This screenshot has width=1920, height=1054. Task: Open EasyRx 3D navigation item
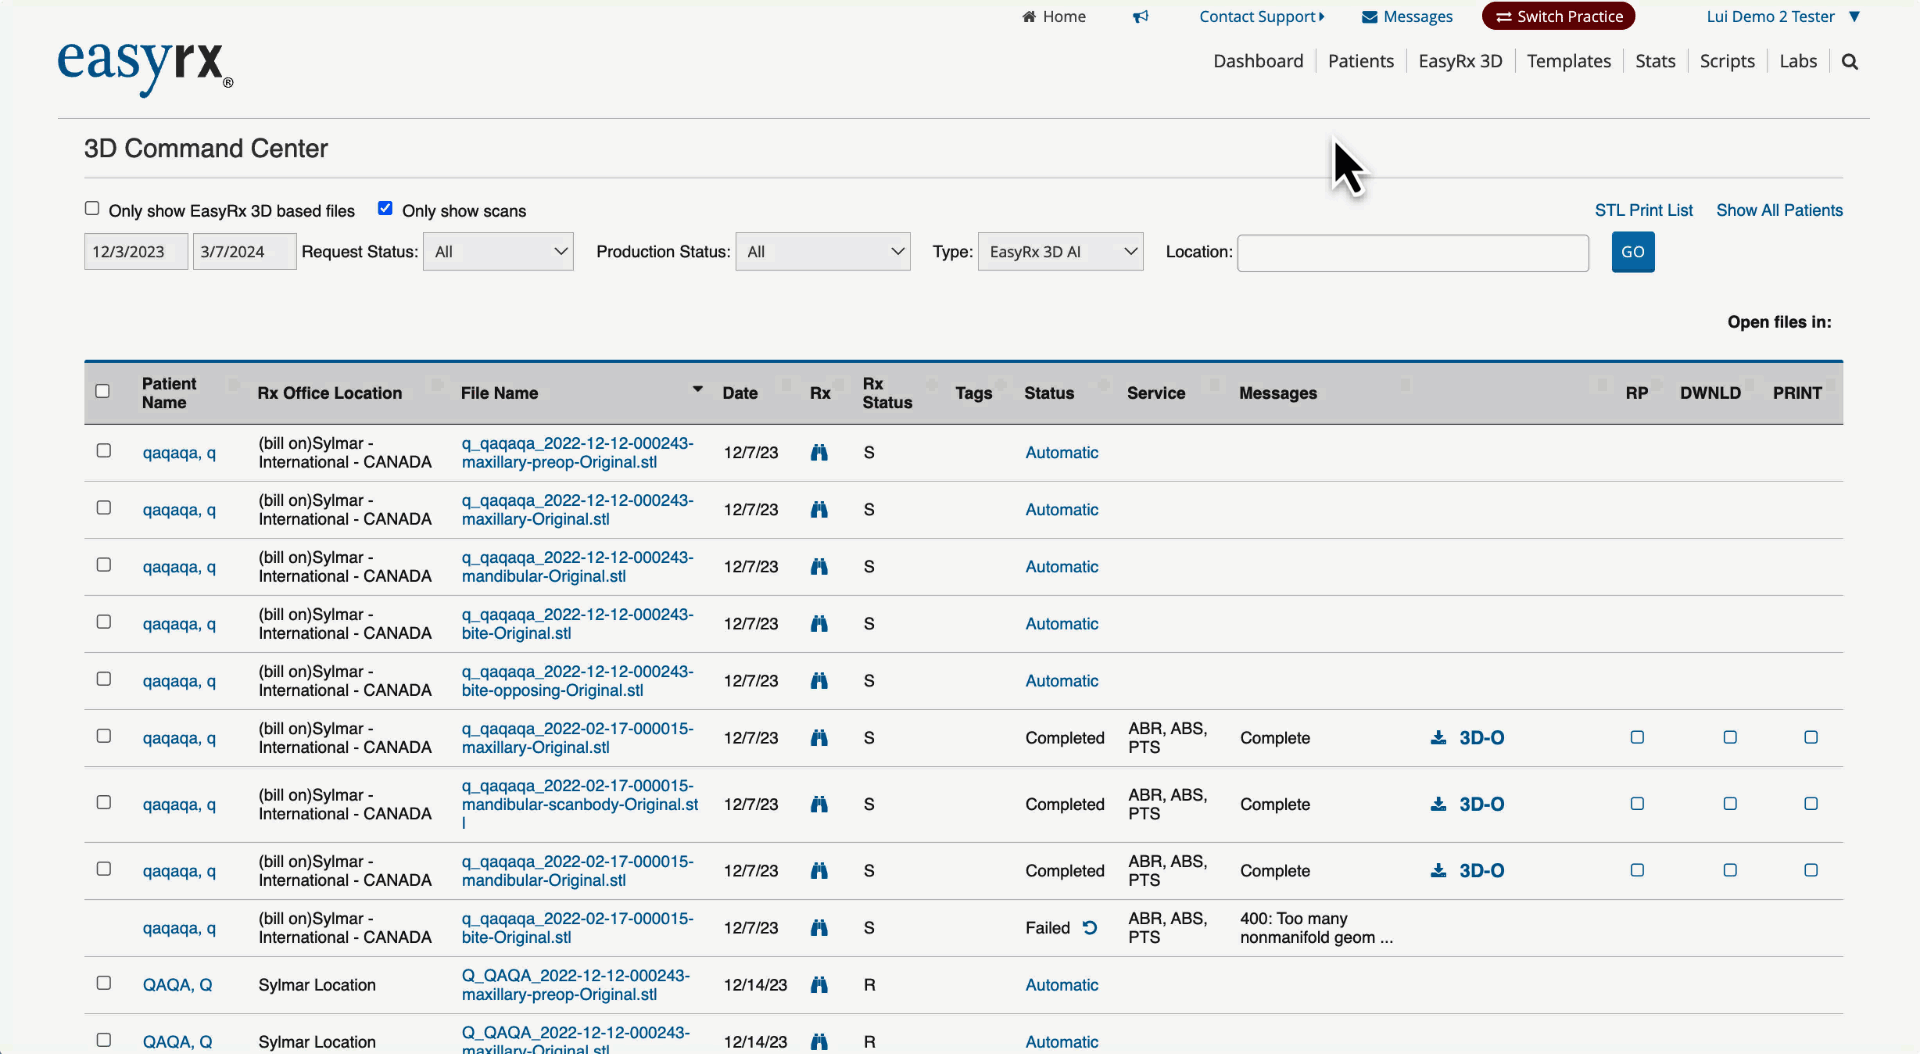1460,62
